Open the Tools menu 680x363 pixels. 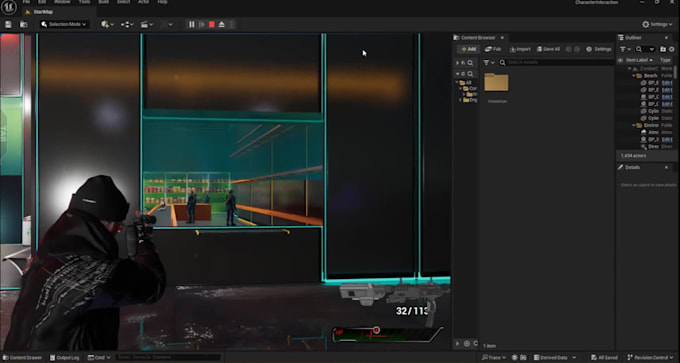pyautogui.click(x=85, y=2)
